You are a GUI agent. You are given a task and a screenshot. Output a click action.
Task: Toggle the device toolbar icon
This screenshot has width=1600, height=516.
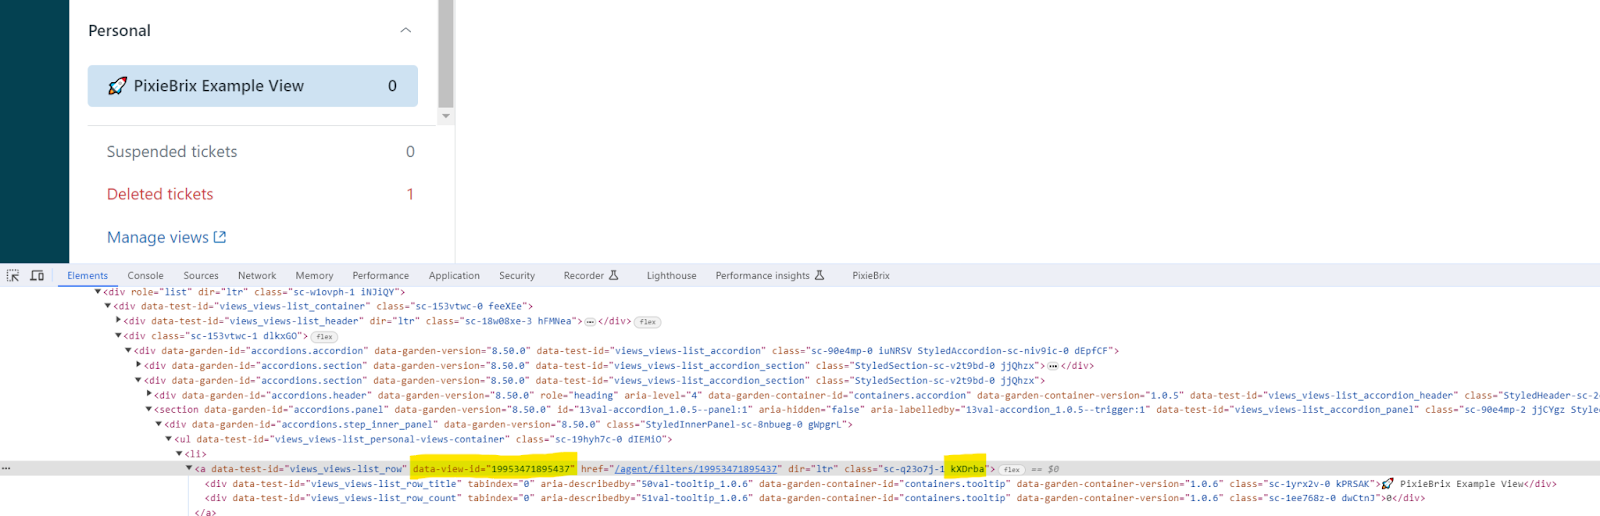pos(37,276)
